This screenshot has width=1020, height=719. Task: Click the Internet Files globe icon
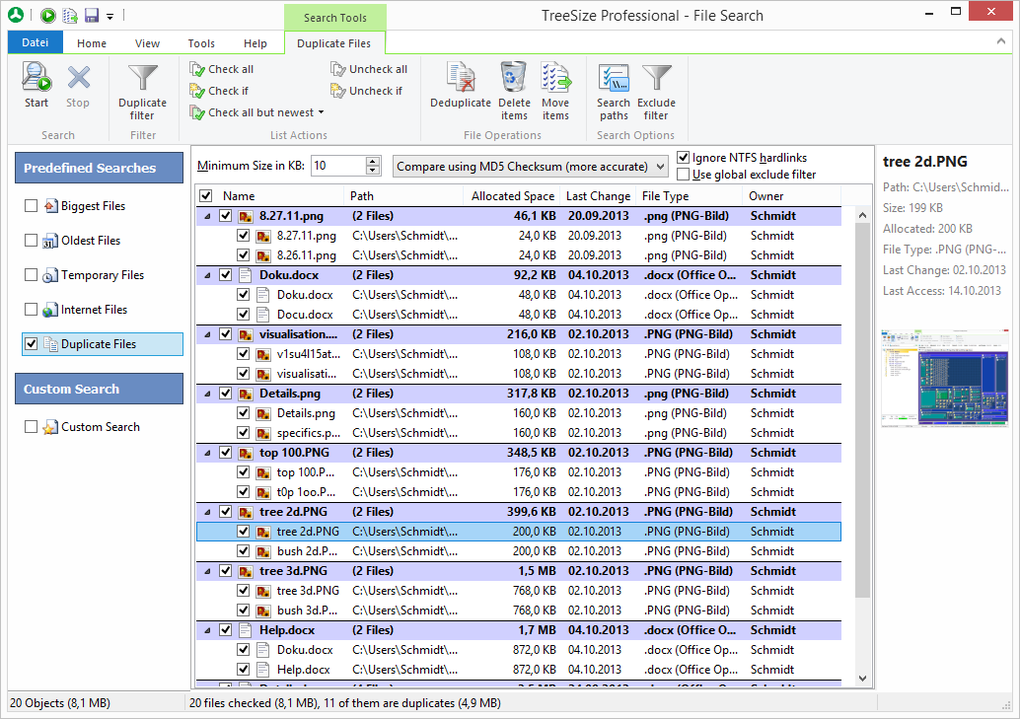51,310
